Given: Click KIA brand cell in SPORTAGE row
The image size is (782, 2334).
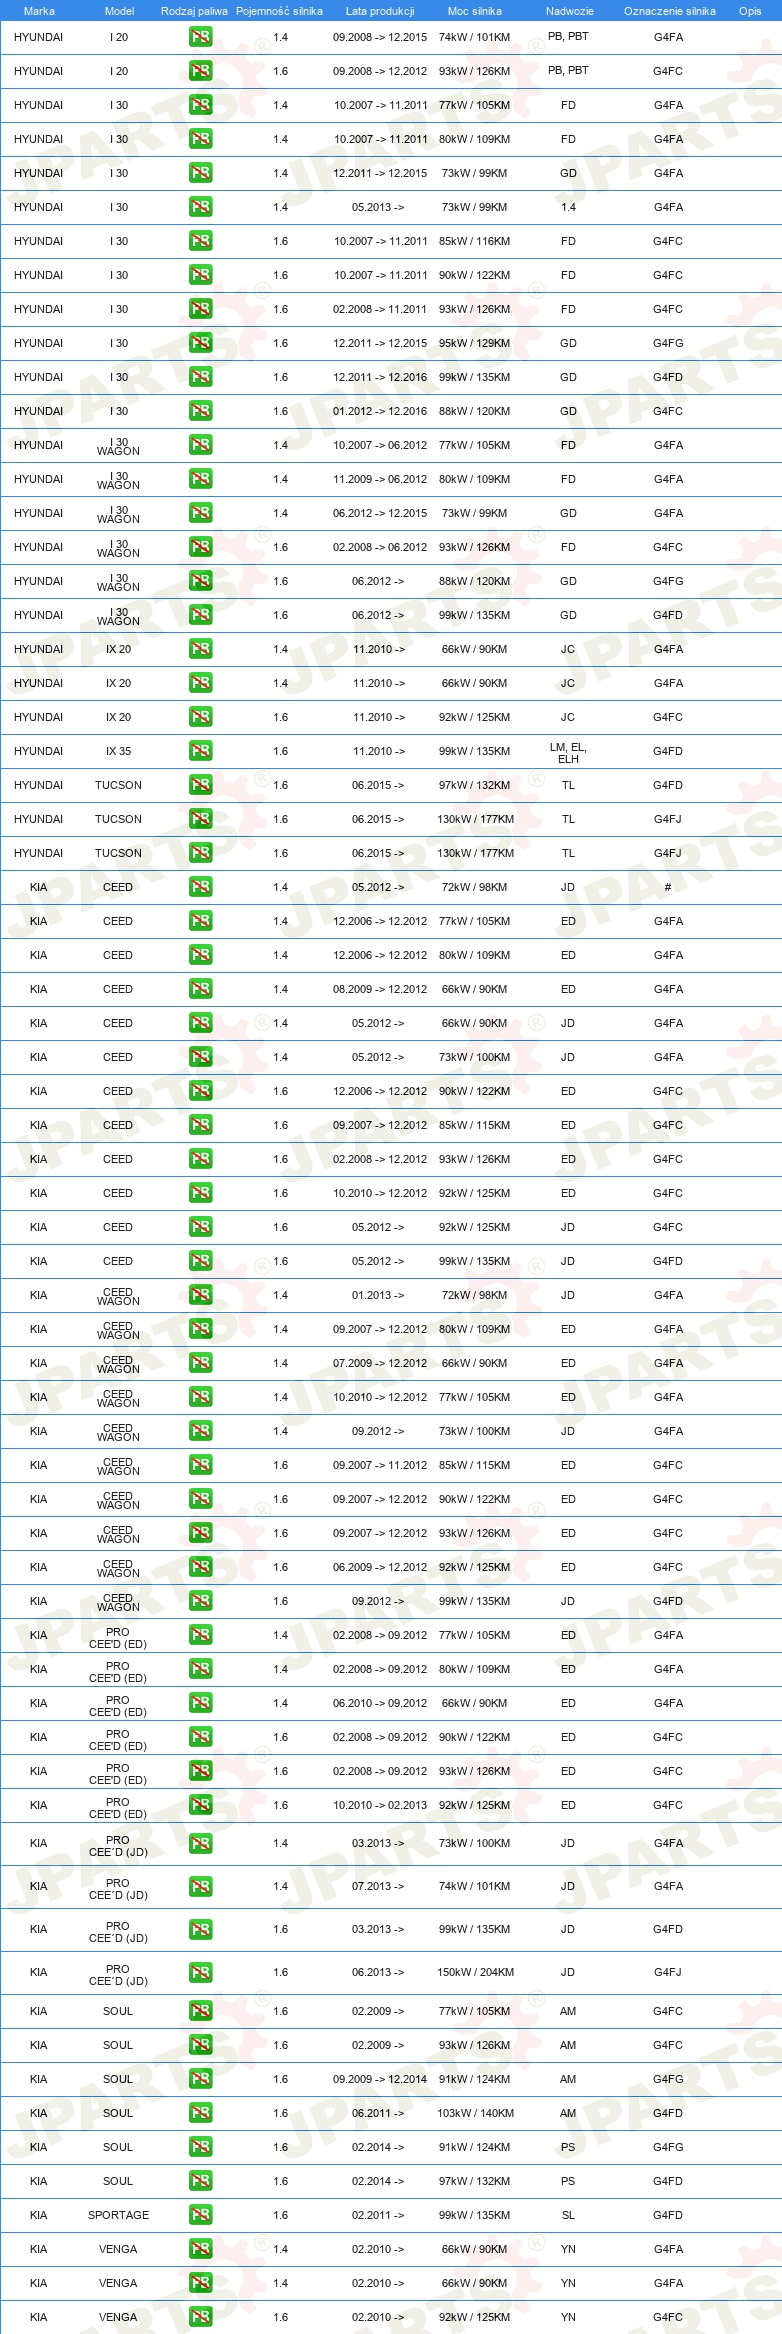Looking at the screenshot, I should click(38, 2215).
